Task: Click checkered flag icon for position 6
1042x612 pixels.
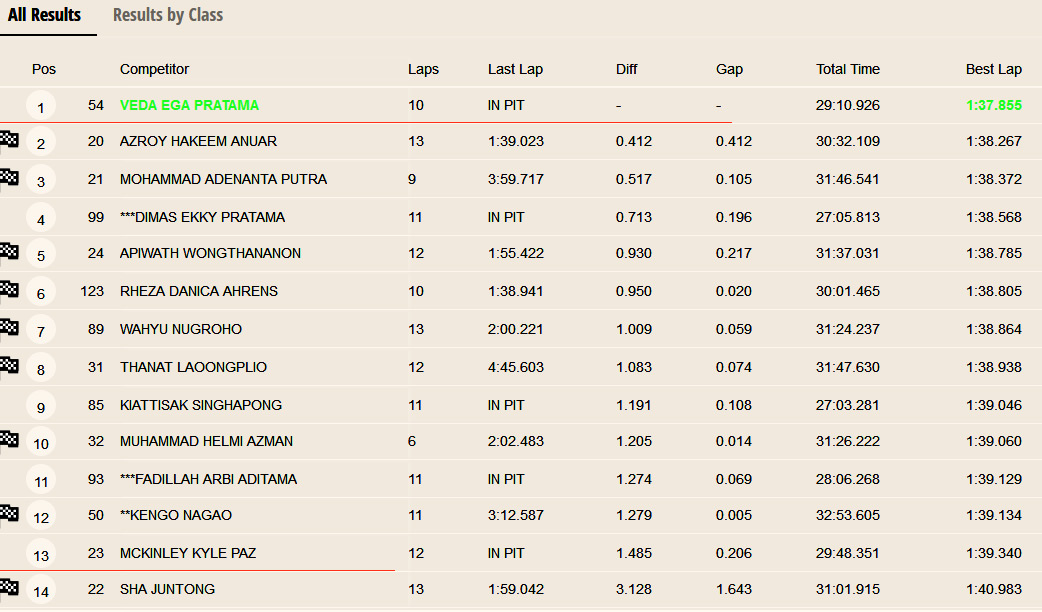Action: tap(9, 289)
